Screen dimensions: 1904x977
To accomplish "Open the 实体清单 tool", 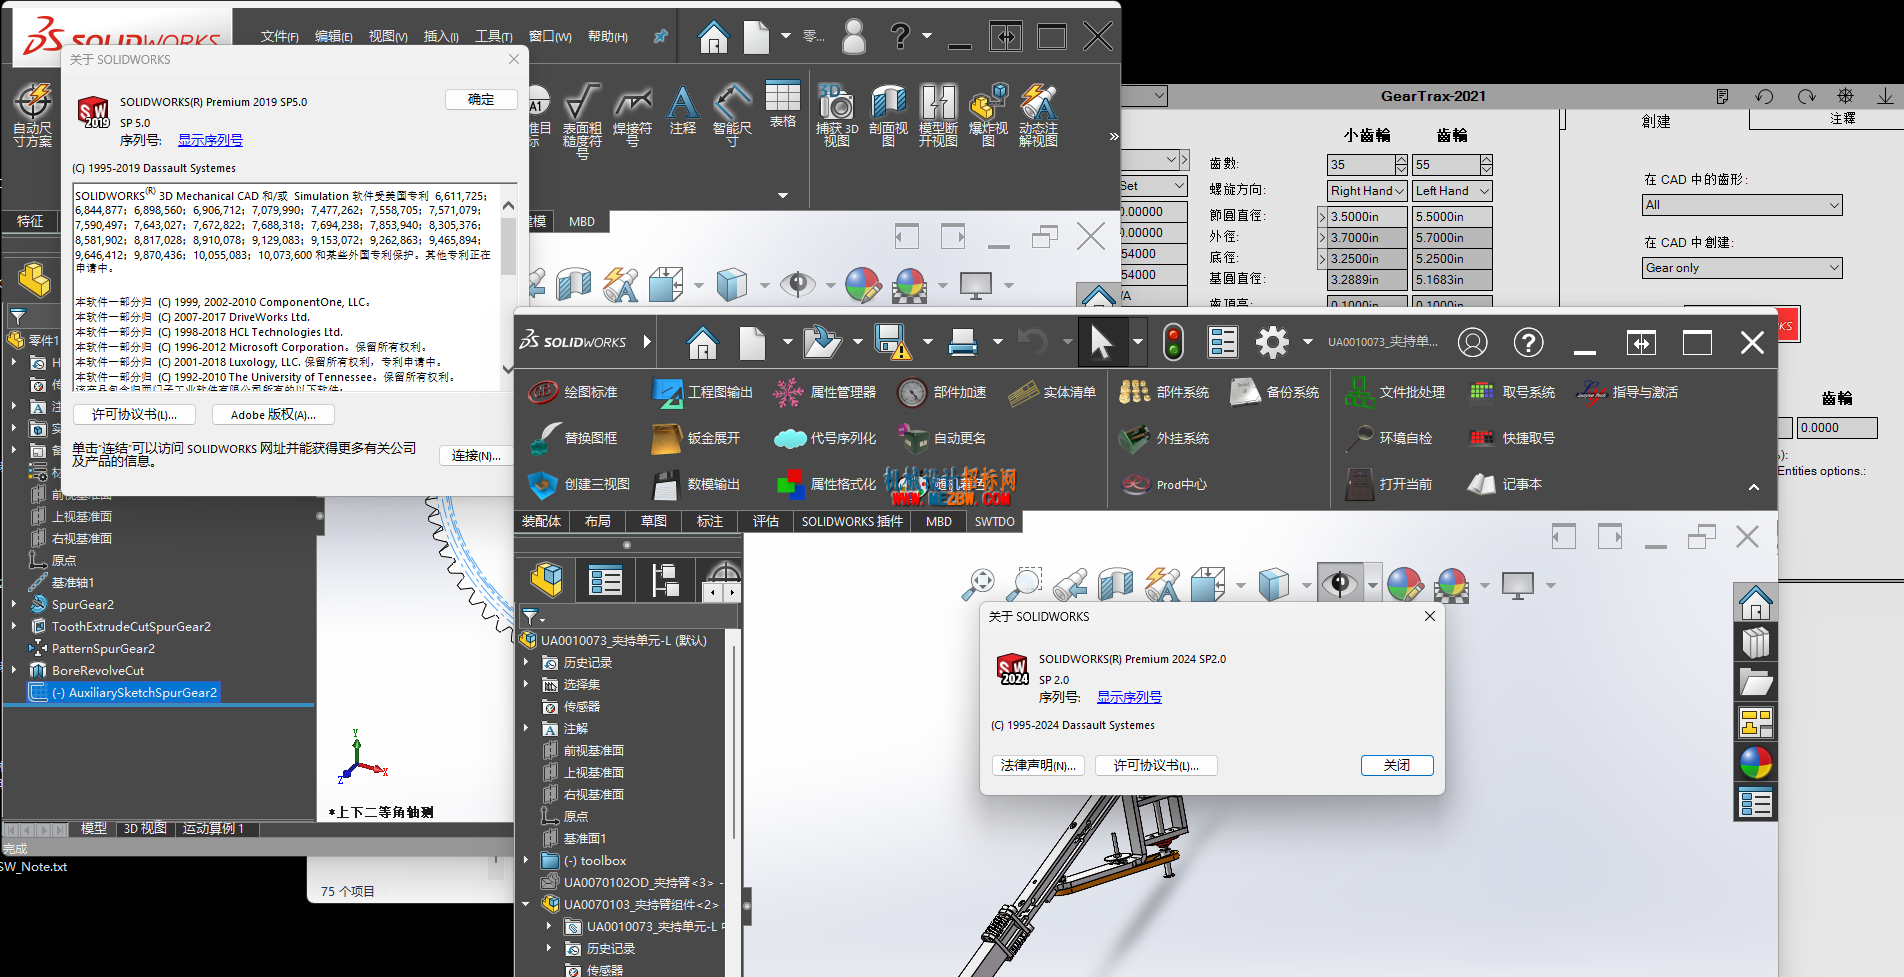I will [x=1052, y=392].
